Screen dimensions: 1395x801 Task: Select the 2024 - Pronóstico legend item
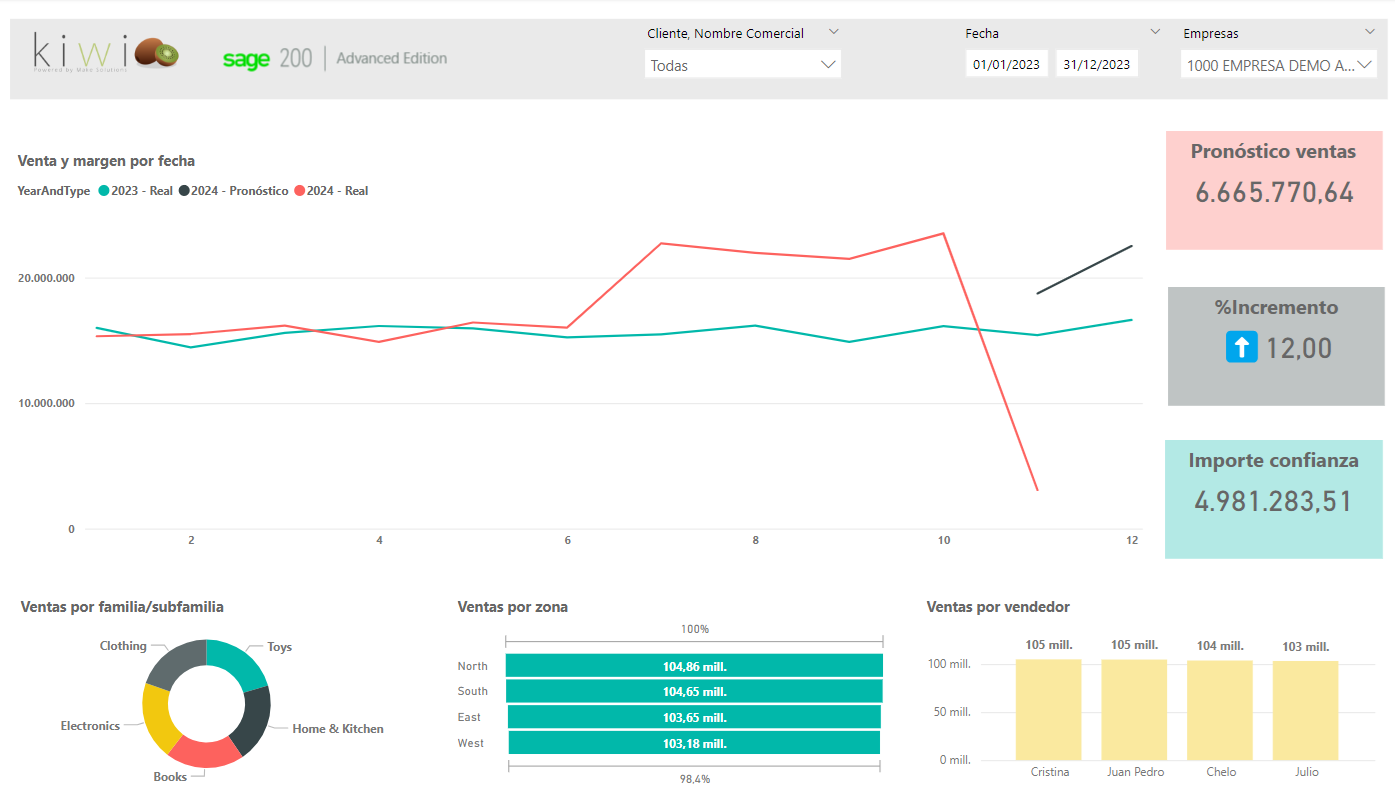click(234, 191)
